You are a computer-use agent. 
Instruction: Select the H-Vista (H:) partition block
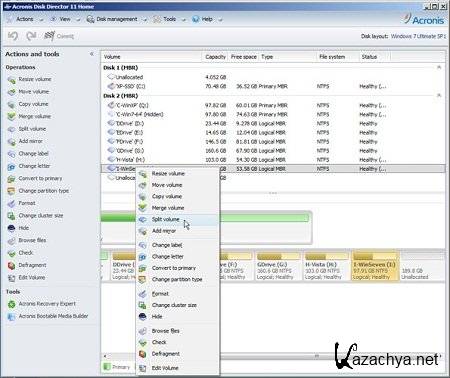click(326, 266)
